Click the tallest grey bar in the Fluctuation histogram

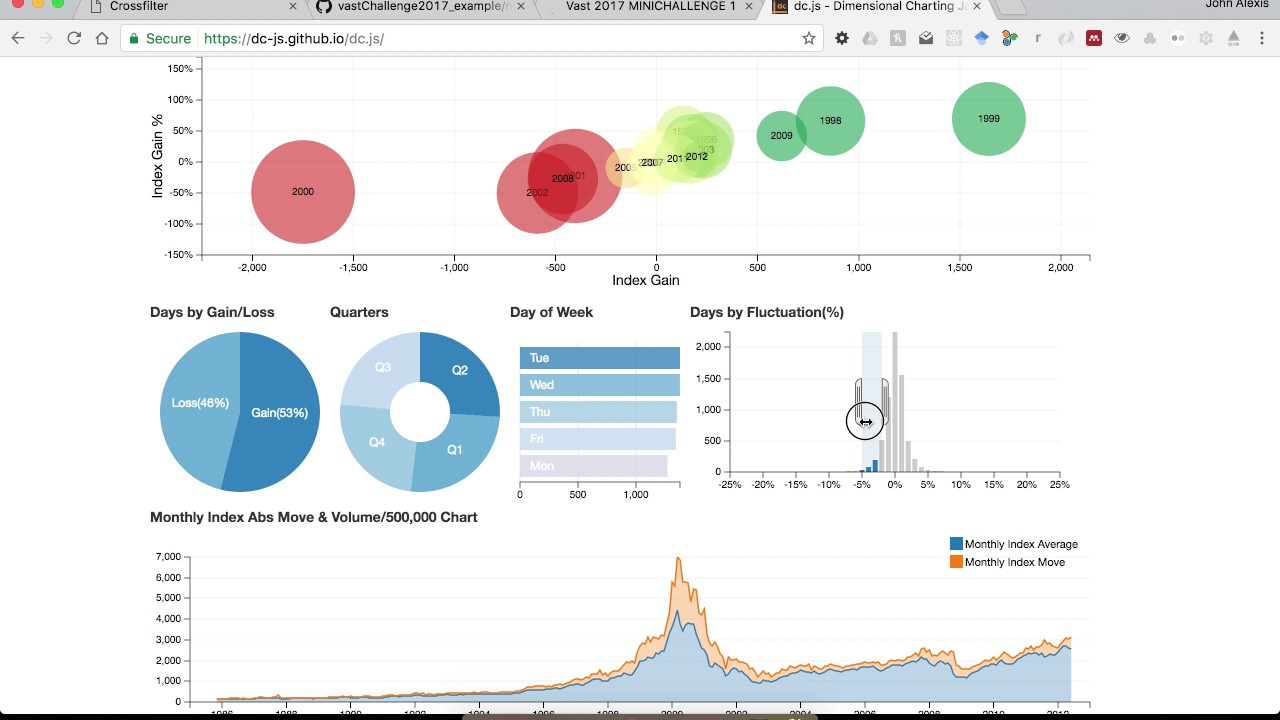[895, 402]
